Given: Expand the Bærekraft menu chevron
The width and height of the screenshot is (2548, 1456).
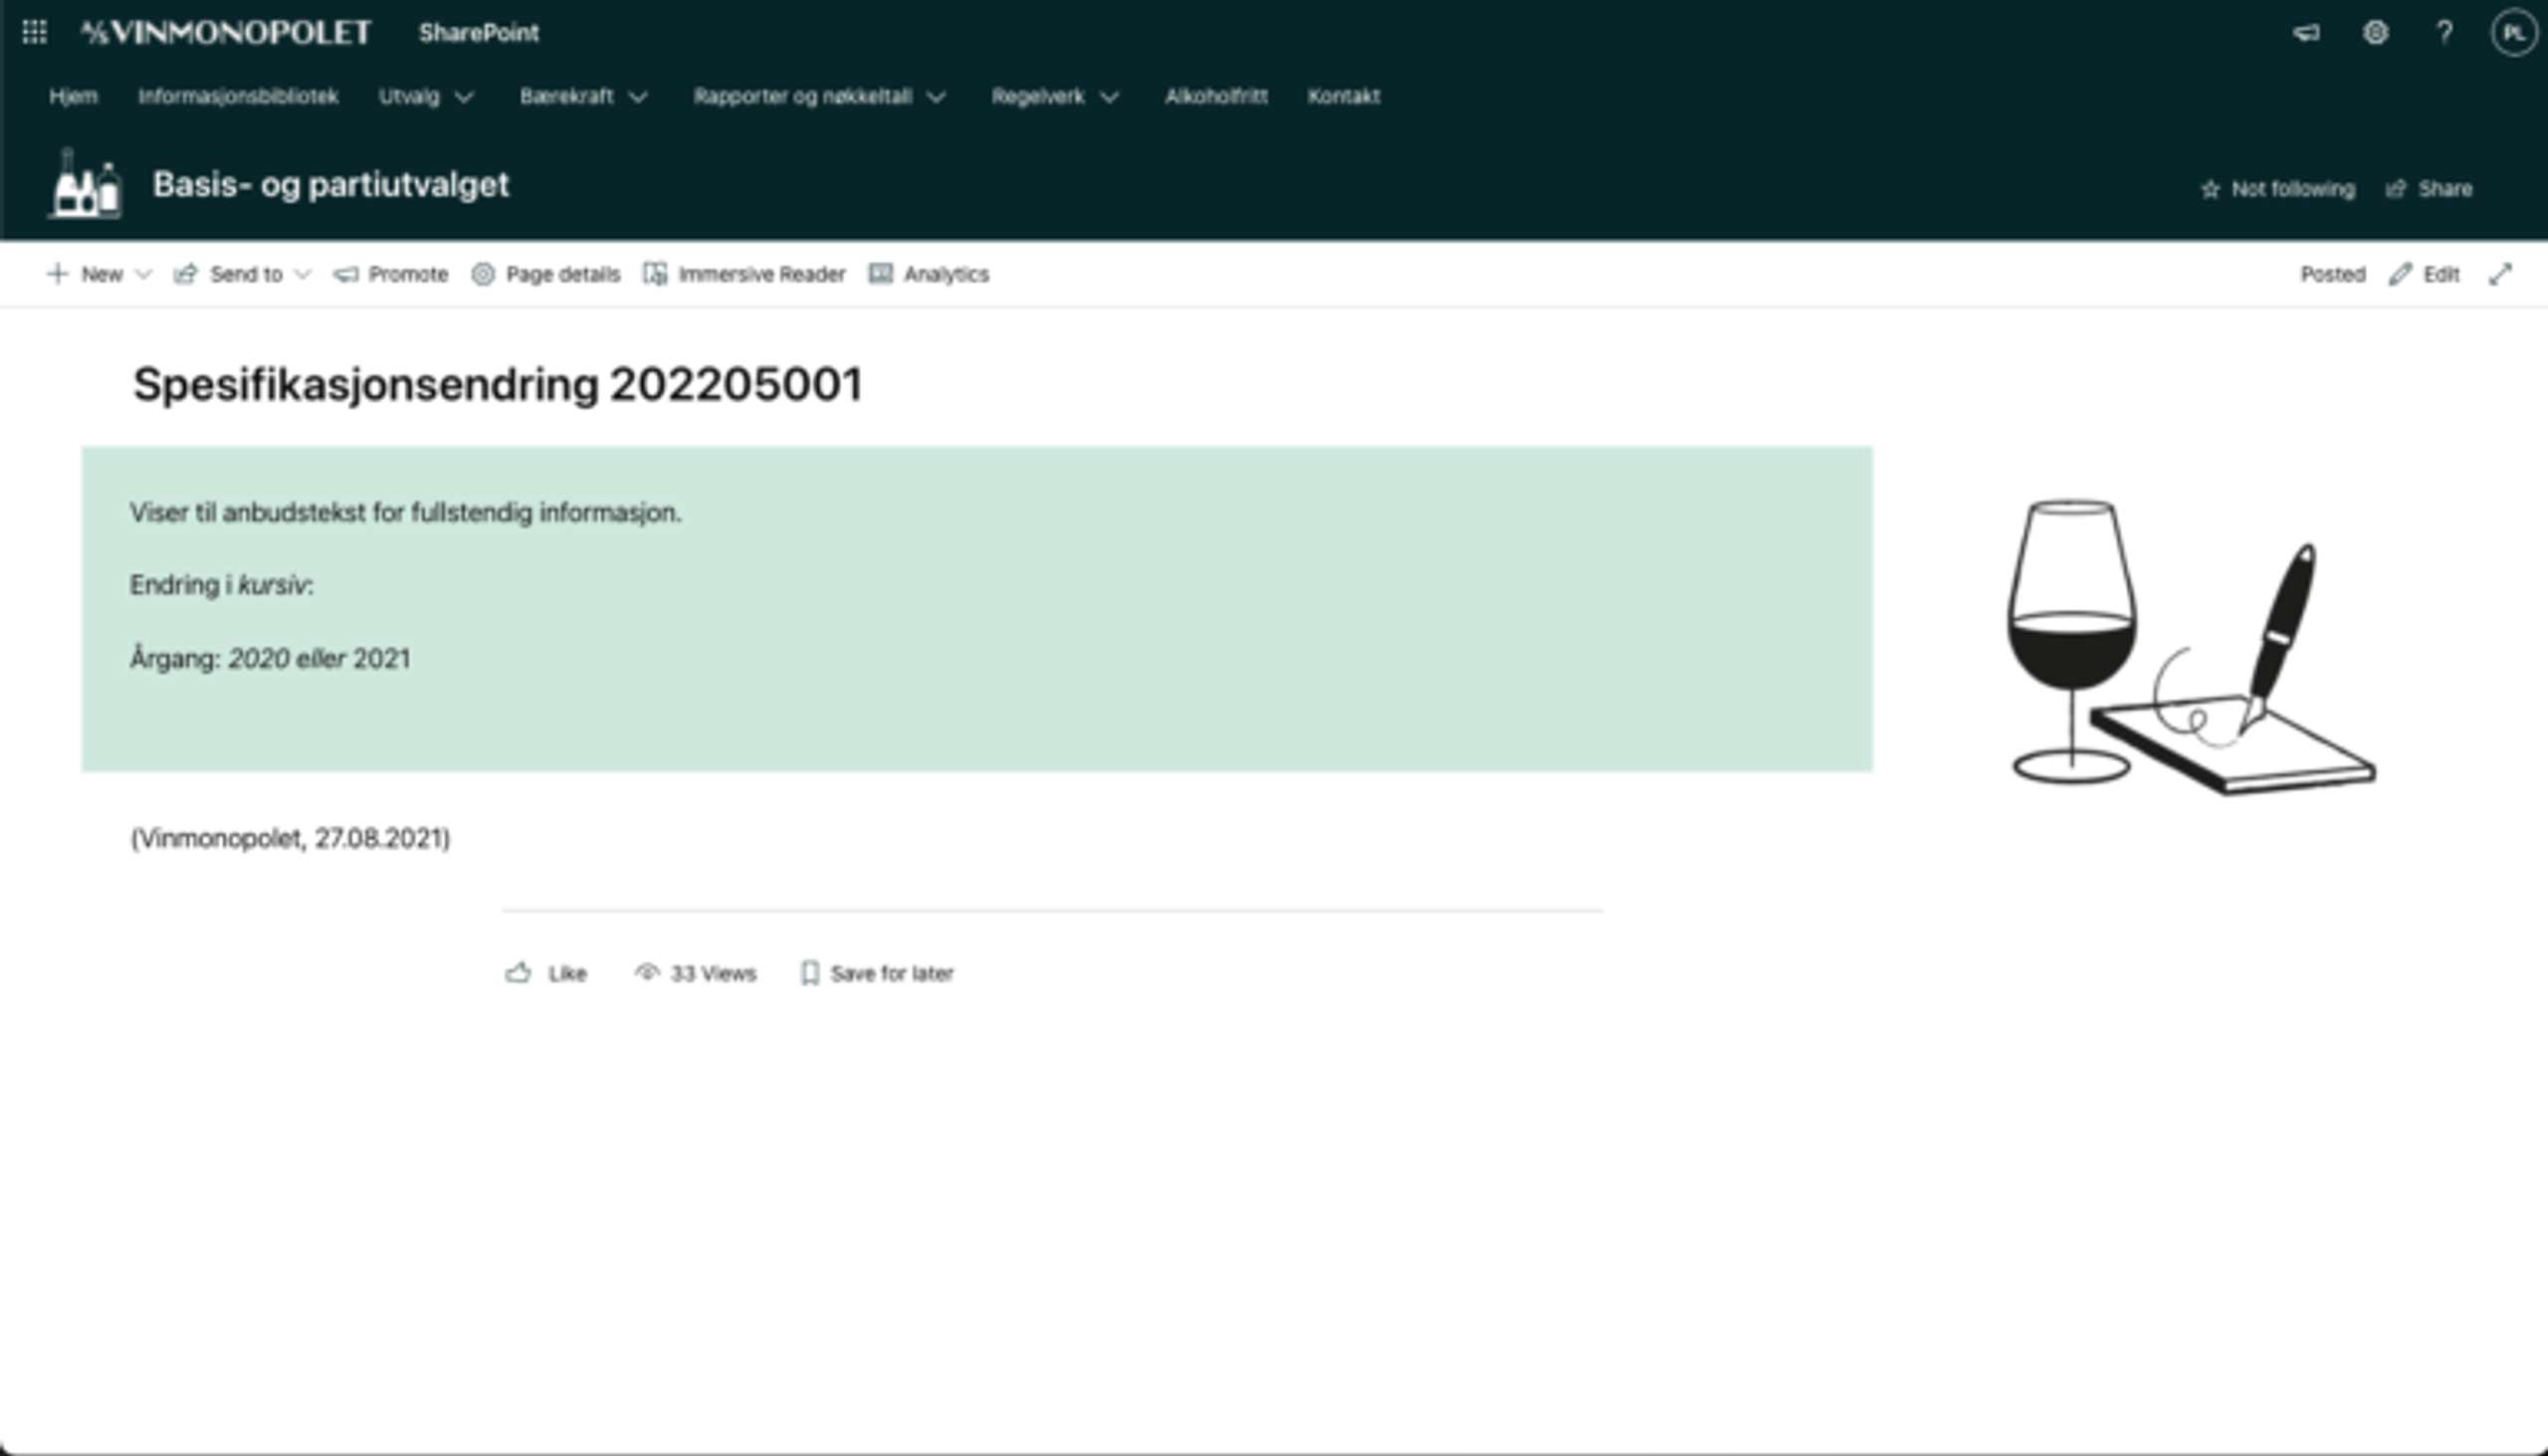Looking at the screenshot, I should [x=638, y=97].
